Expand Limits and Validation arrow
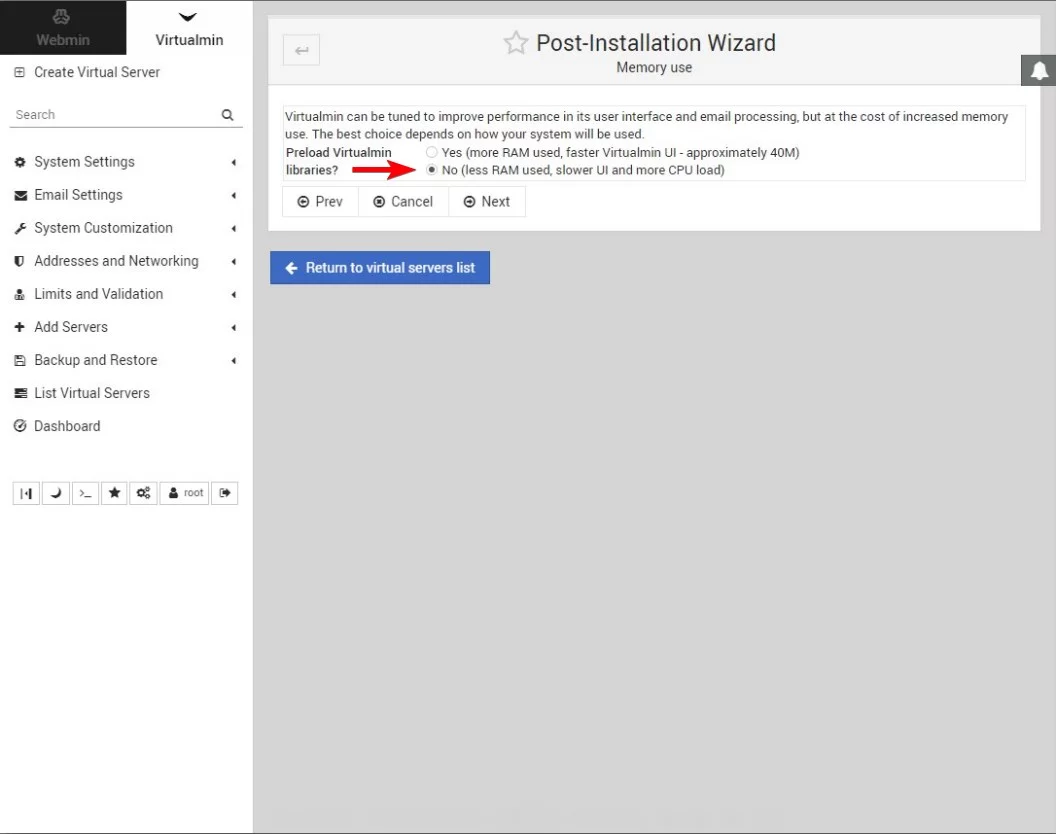 (234, 294)
